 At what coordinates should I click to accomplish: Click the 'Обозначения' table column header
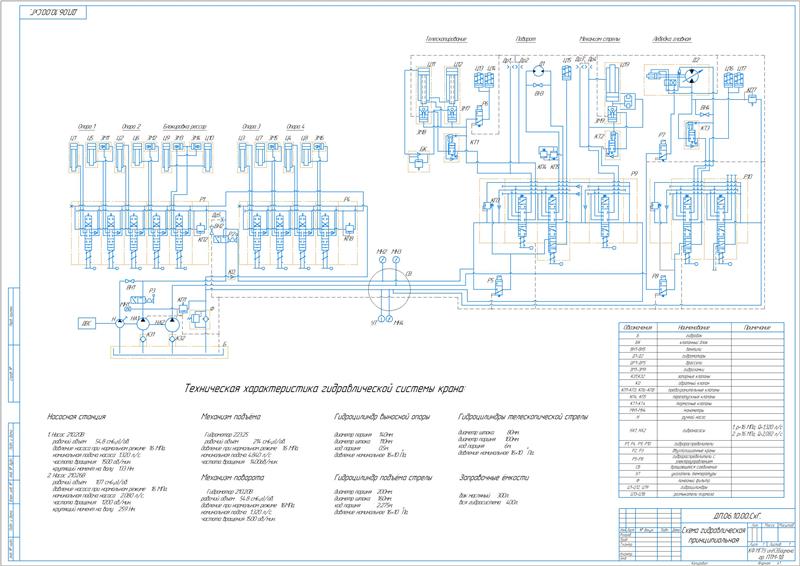click(x=638, y=327)
